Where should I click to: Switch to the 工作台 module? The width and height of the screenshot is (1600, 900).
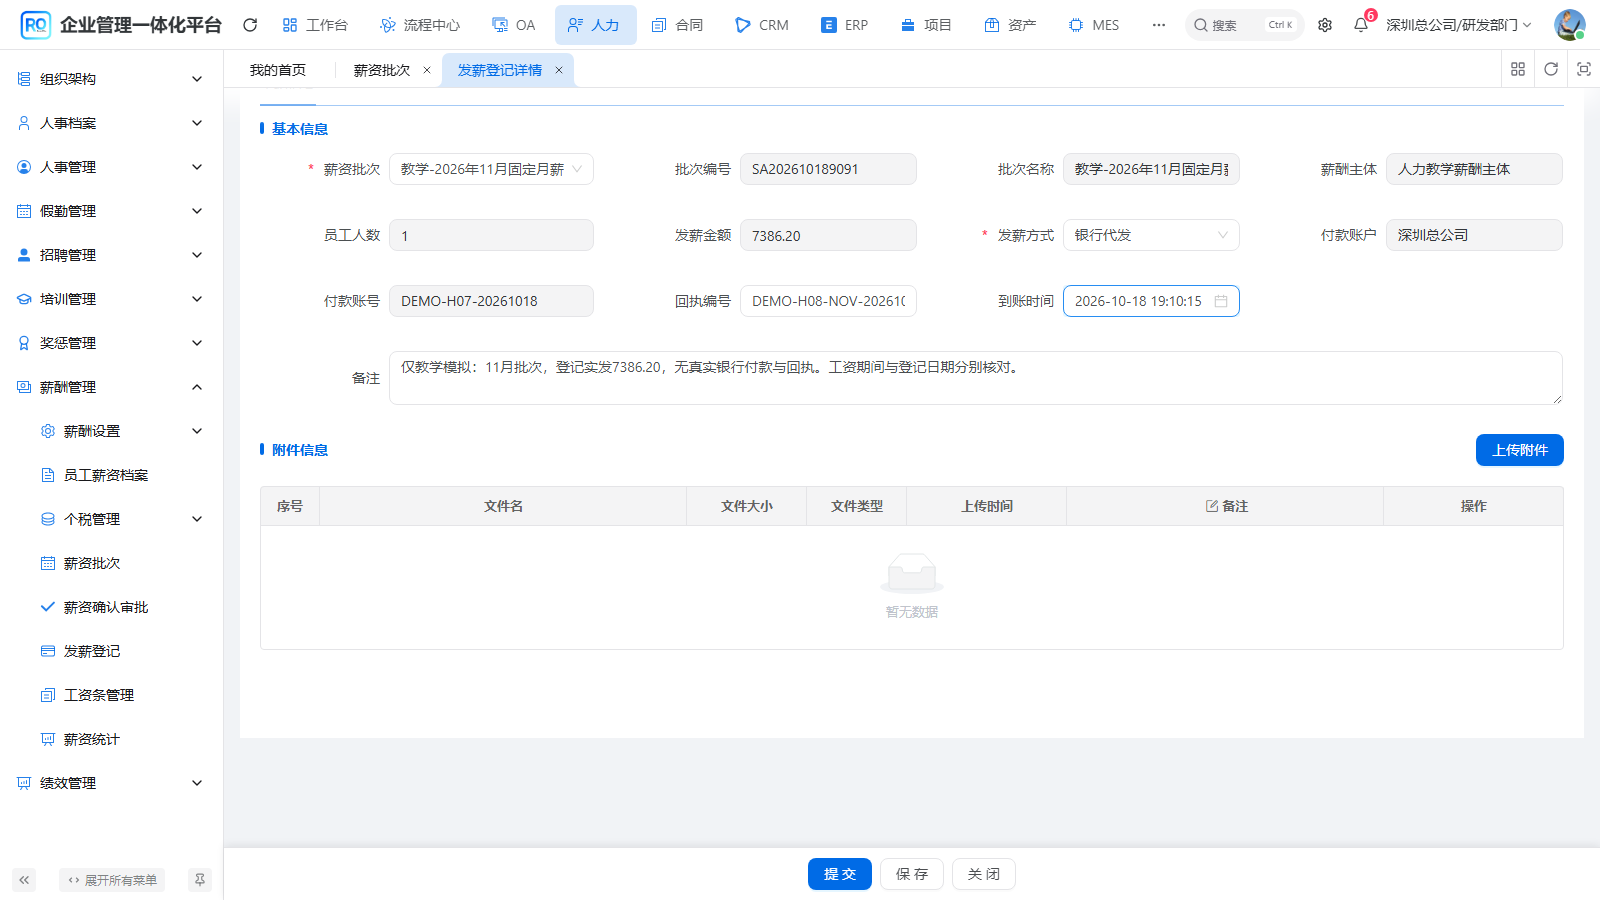point(315,25)
